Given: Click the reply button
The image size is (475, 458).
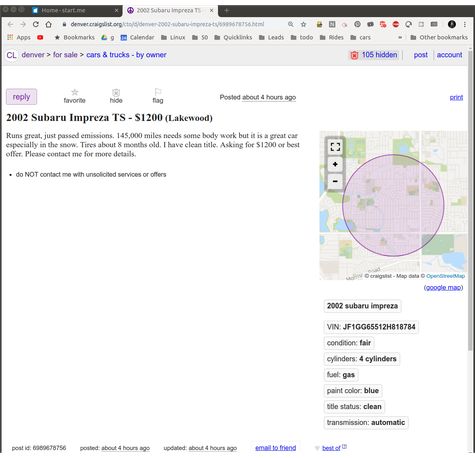Looking at the screenshot, I should click(21, 97).
